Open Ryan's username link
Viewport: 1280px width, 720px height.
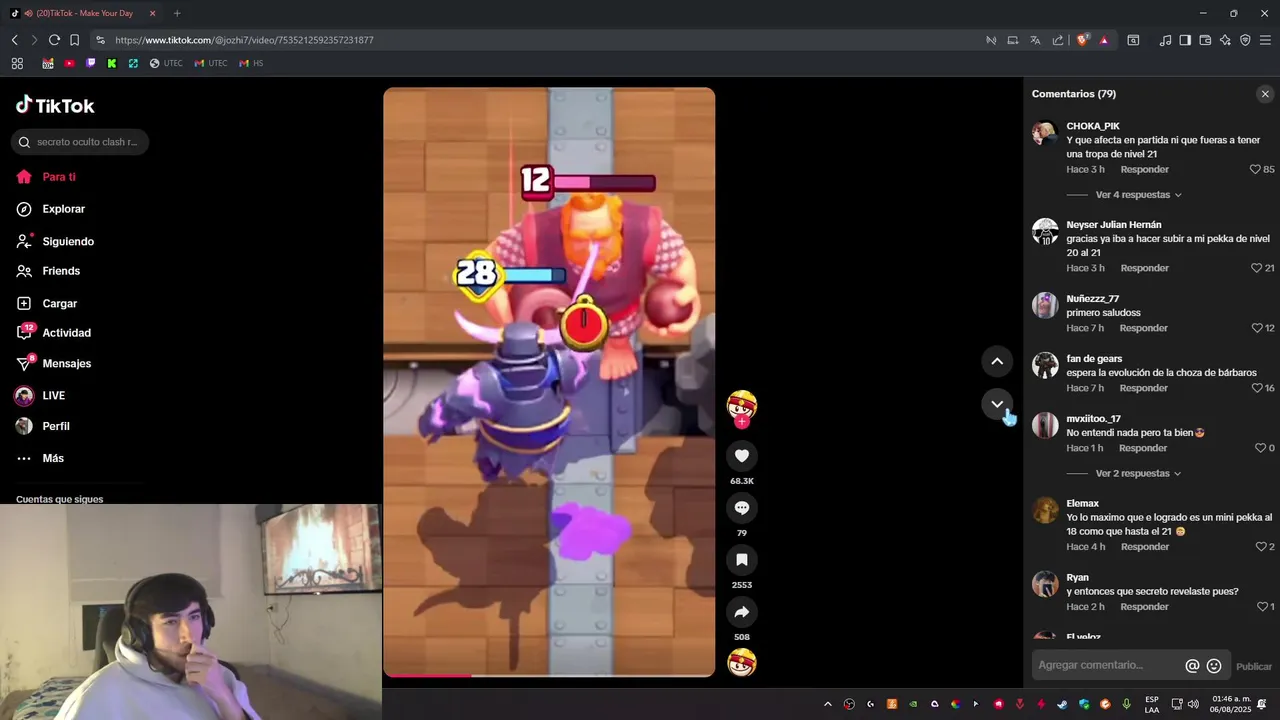pyautogui.click(x=1077, y=578)
